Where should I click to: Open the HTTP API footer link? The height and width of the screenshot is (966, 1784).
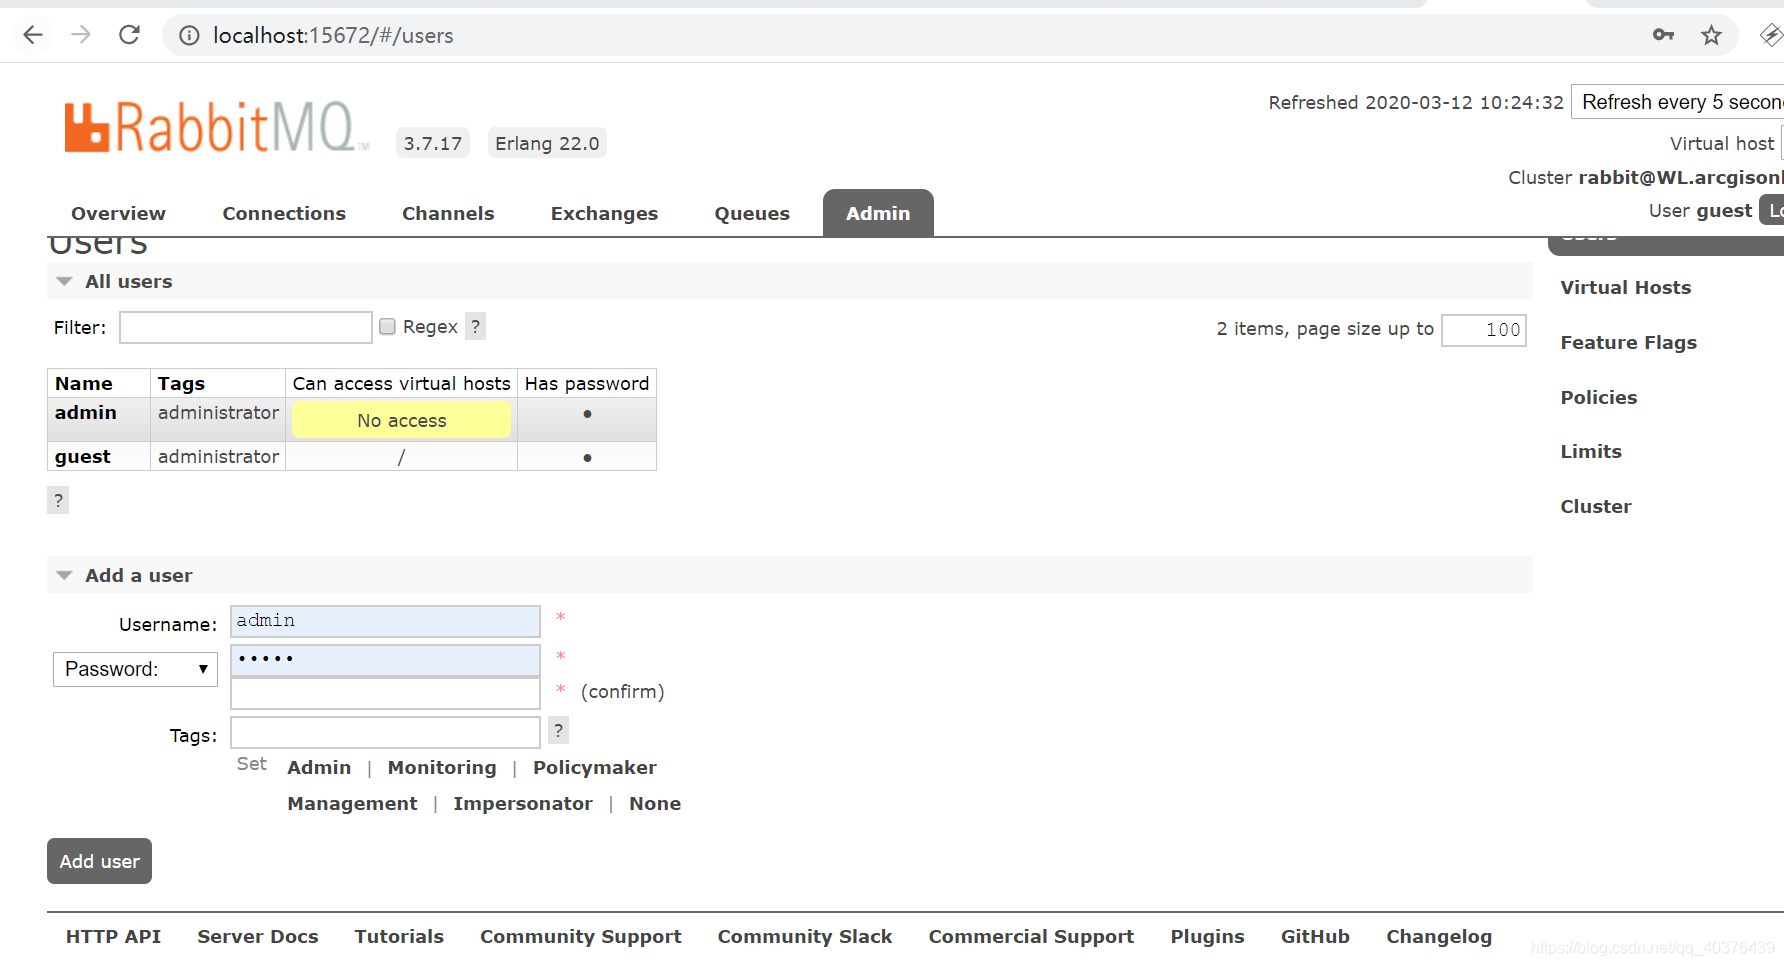(x=113, y=936)
